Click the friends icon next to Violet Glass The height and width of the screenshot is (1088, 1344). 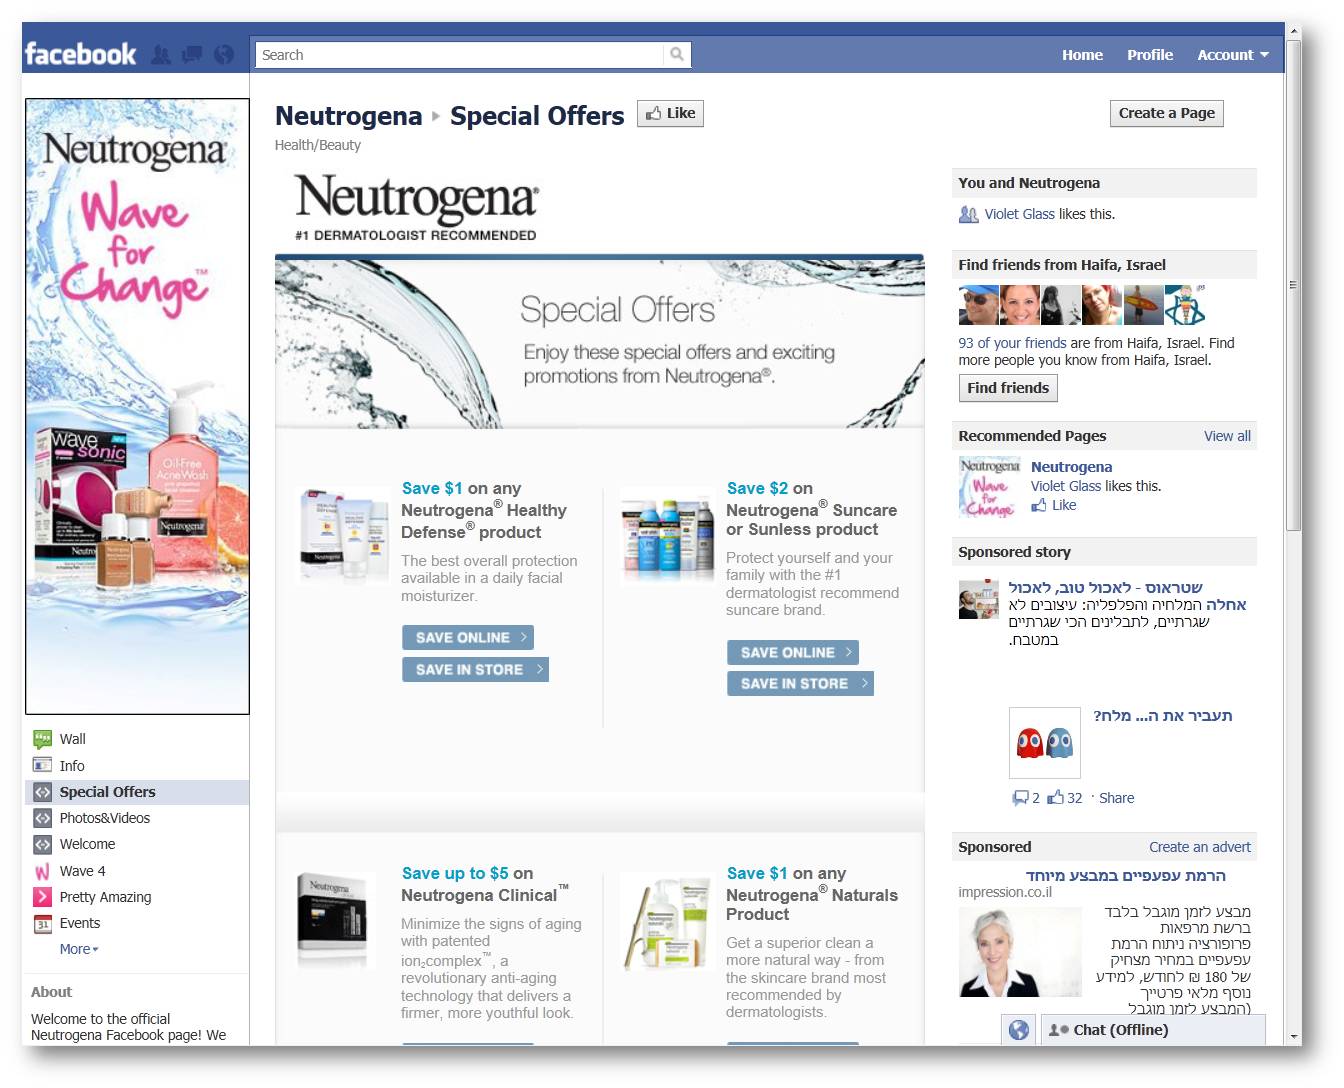968,214
